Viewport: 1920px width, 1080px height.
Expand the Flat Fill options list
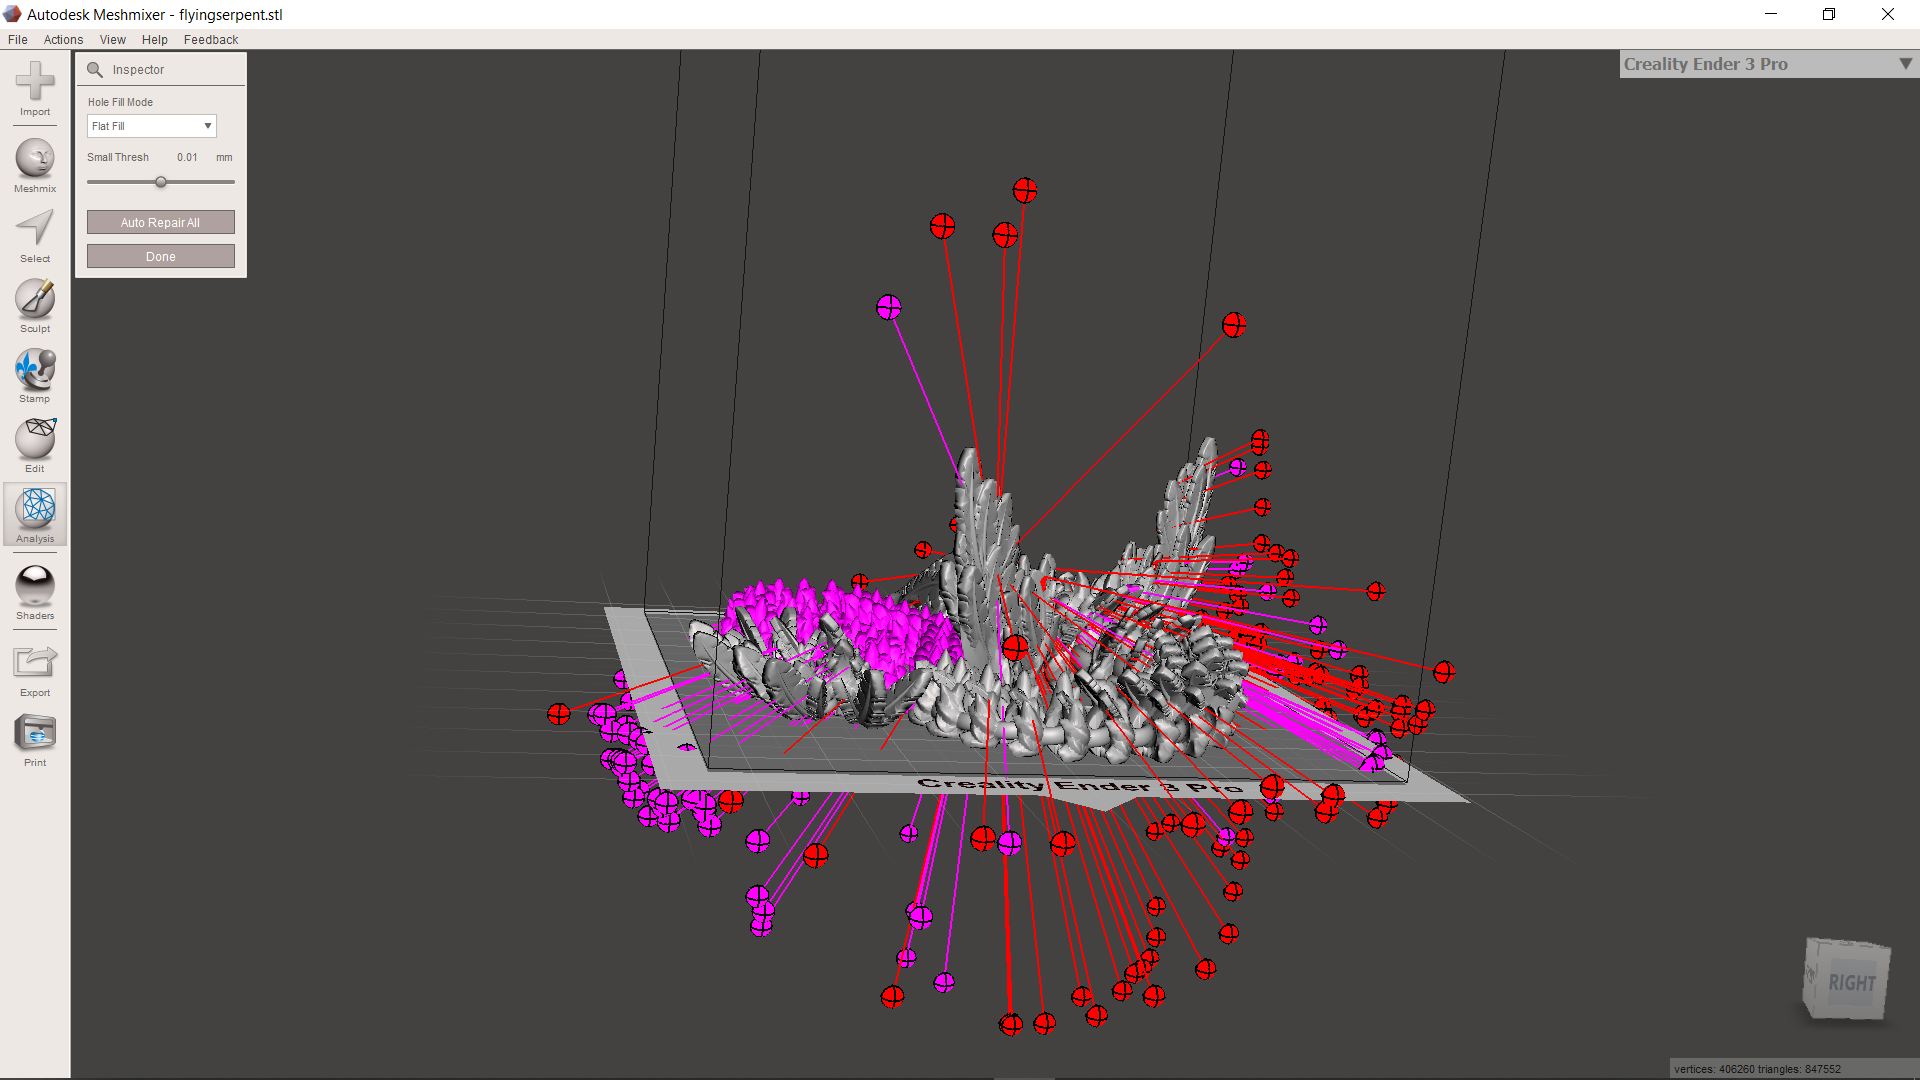tap(207, 126)
